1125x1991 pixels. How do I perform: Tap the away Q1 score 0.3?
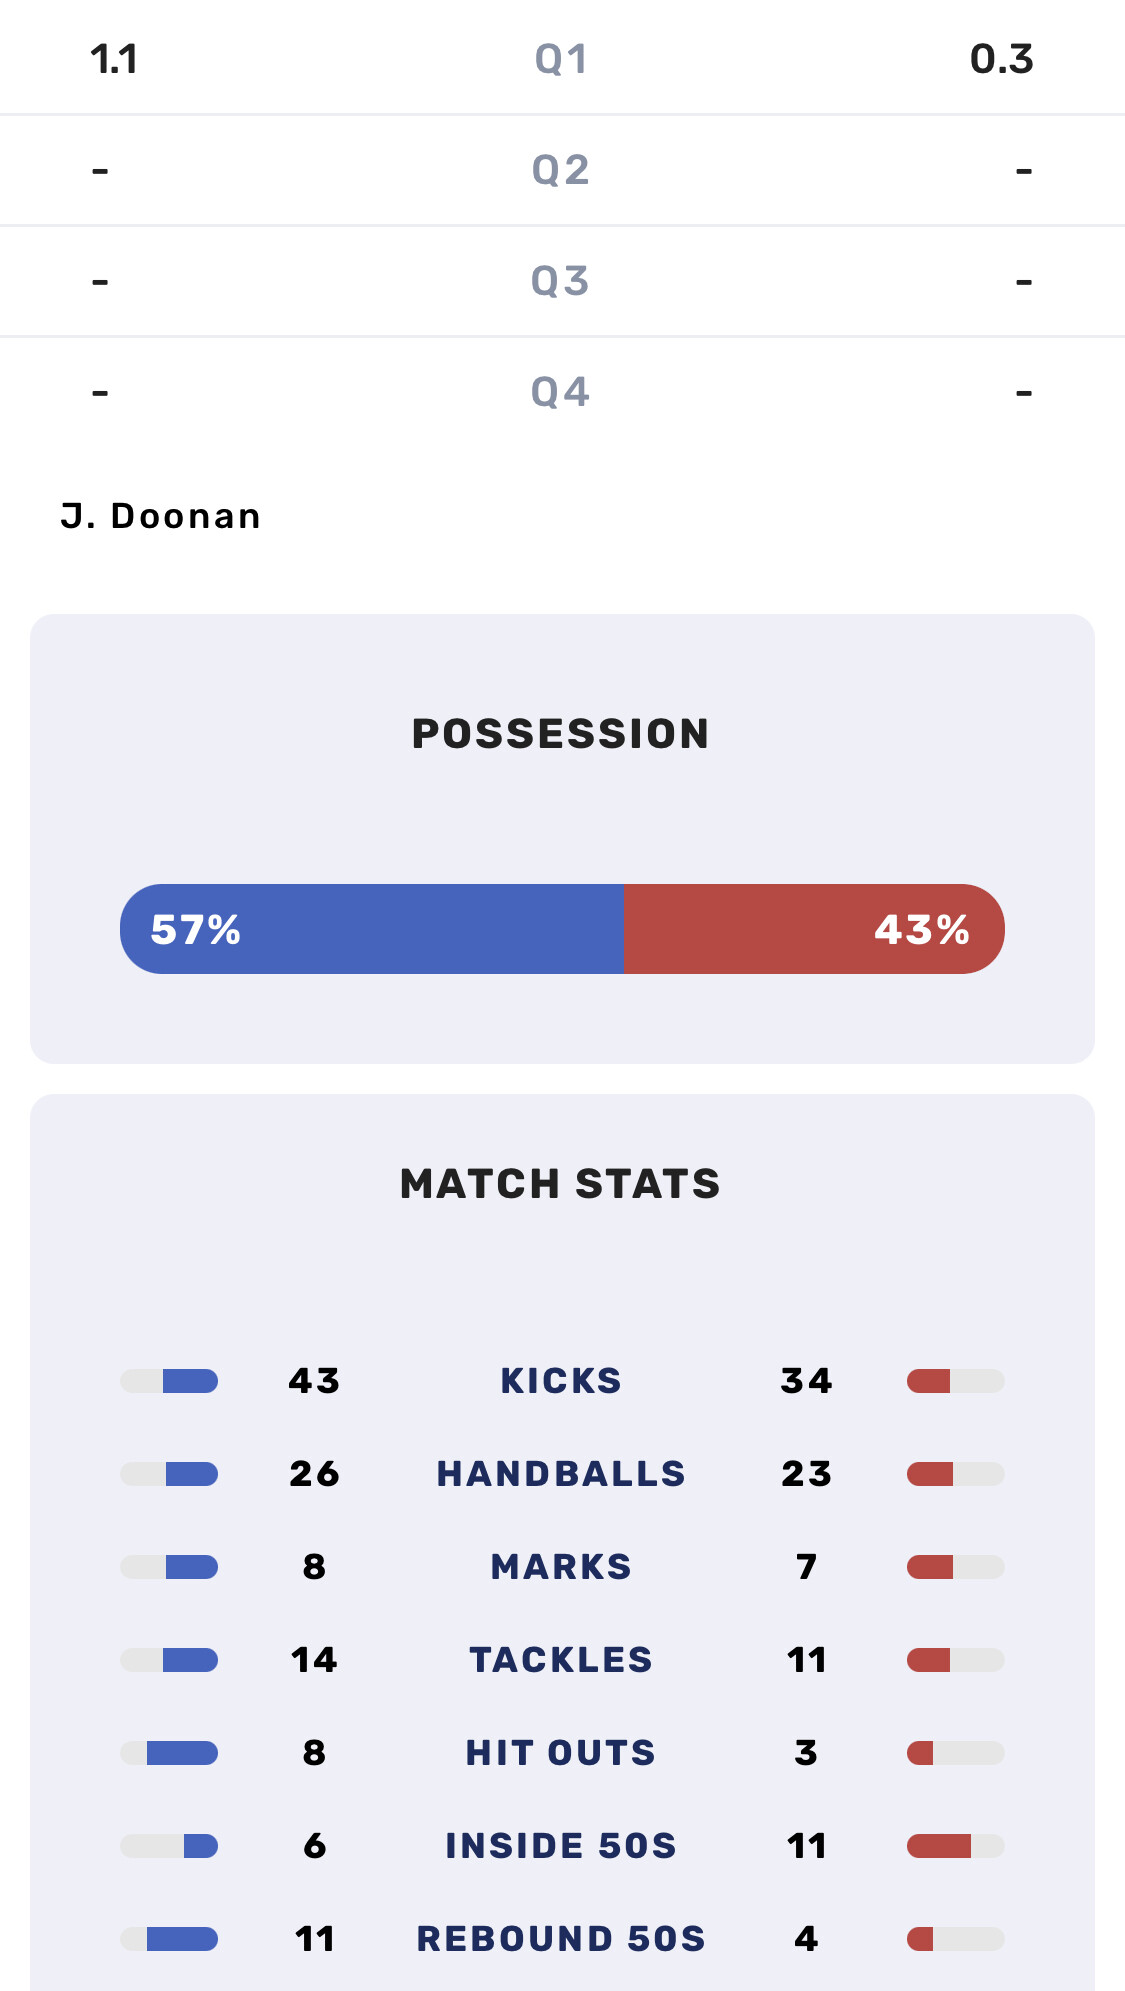pyautogui.click(x=1001, y=59)
